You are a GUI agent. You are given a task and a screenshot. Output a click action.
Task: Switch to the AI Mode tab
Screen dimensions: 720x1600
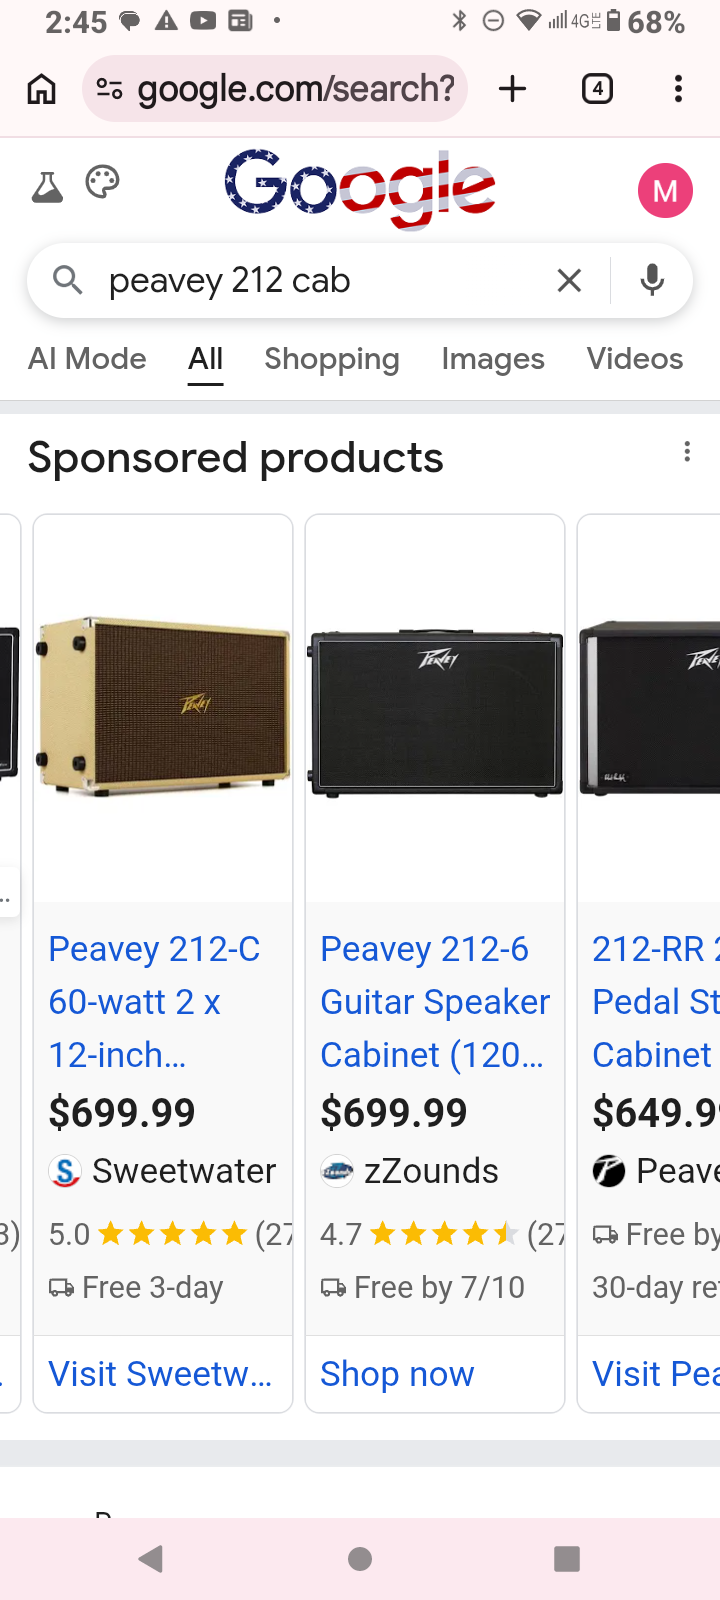coord(87,359)
